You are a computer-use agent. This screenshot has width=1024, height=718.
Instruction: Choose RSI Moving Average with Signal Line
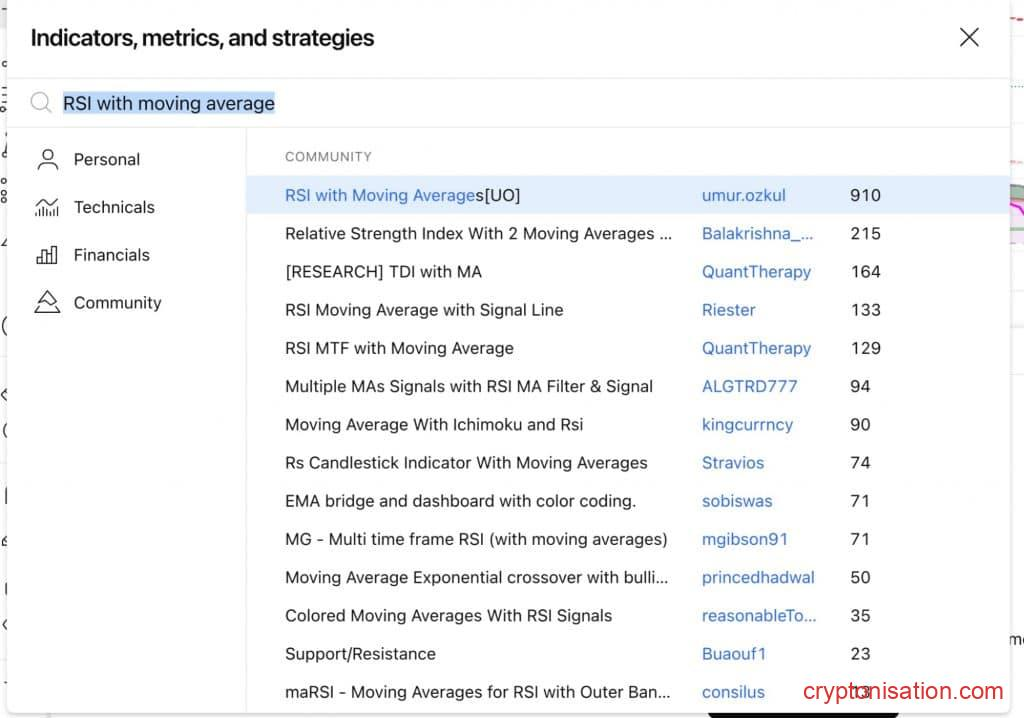(x=424, y=310)
